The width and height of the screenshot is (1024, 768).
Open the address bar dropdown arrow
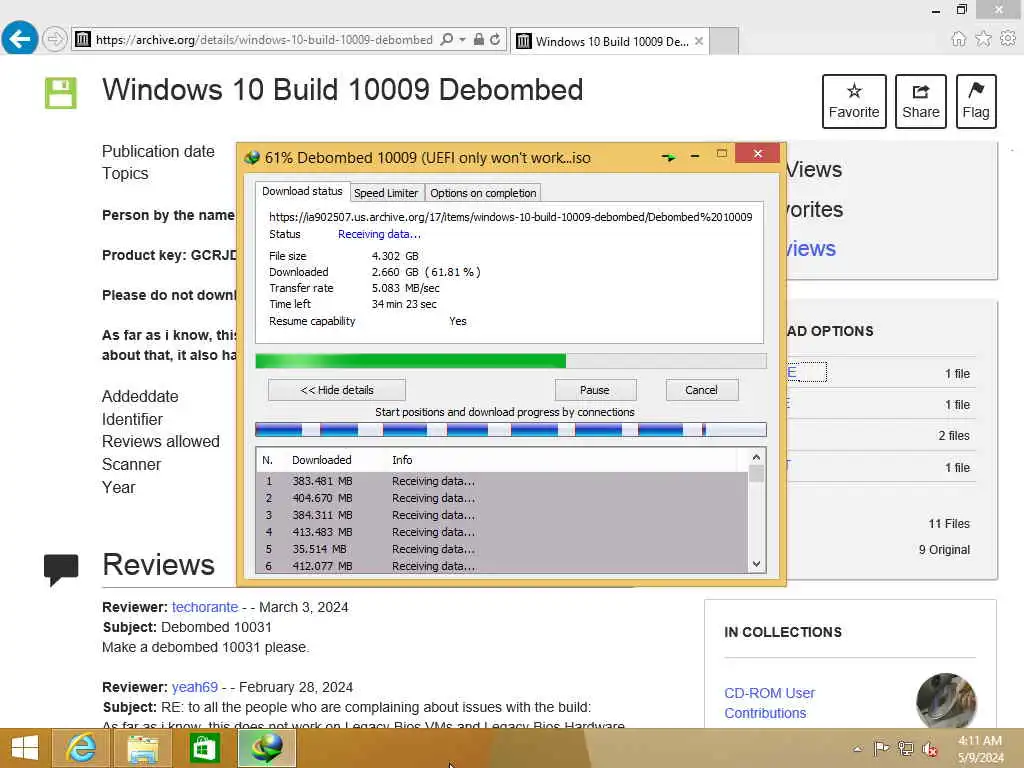click(x=462, y=39)
